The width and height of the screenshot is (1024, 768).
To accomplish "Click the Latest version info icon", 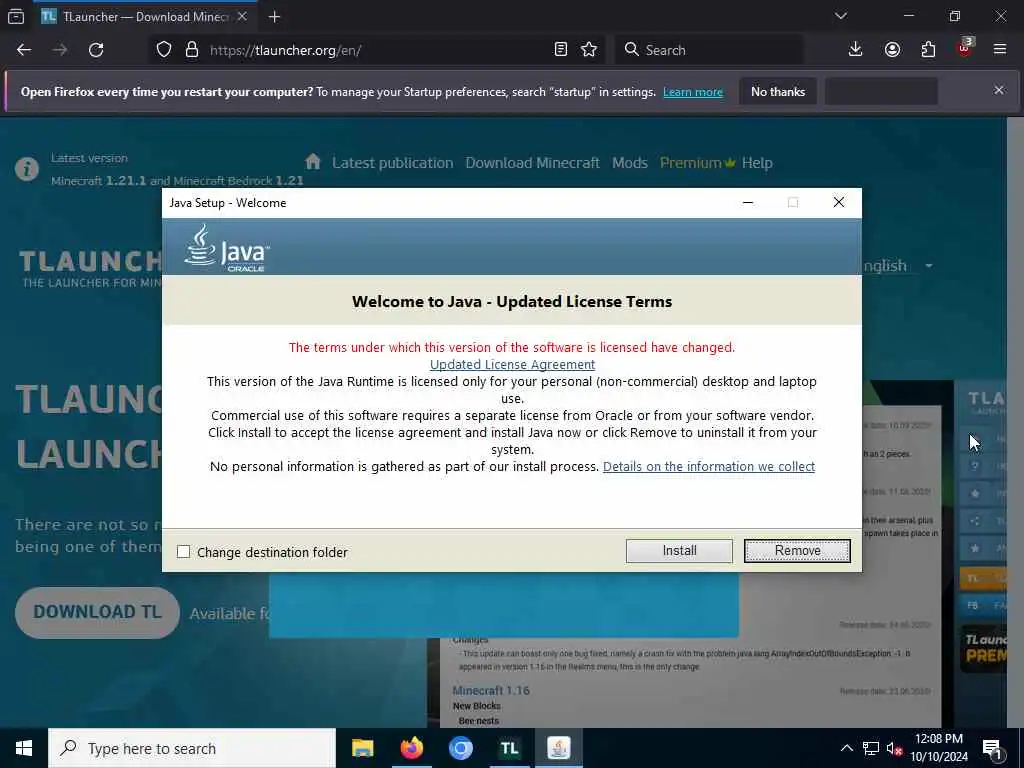I will (27, 169).
